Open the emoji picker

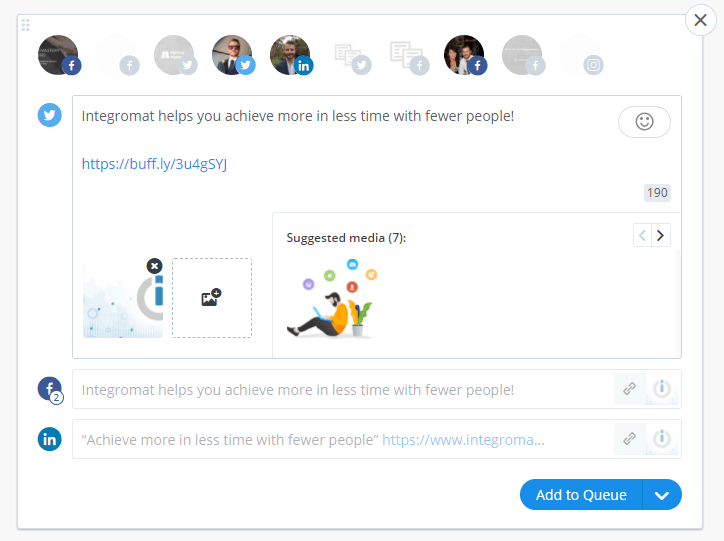point(644,121)
